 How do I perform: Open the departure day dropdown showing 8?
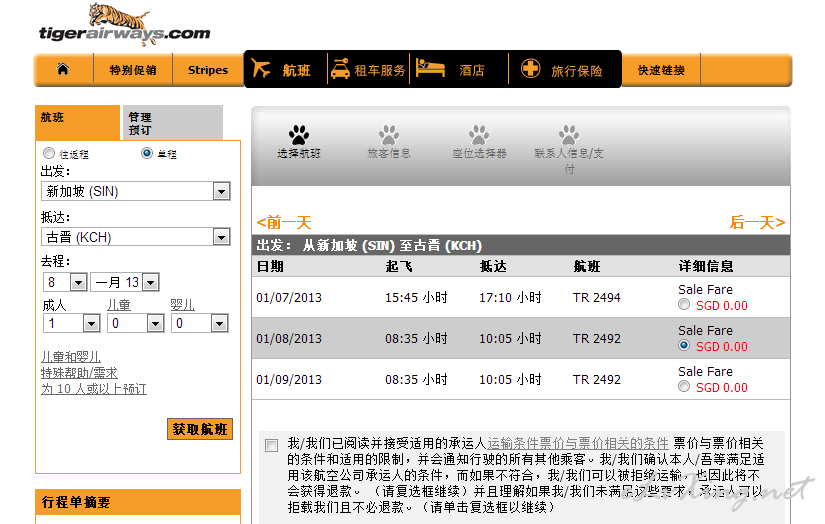coord(65,283)
